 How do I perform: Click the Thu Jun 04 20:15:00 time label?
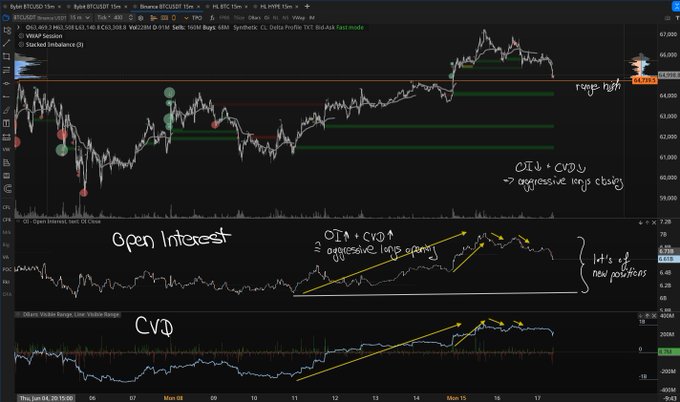point(46,398)
